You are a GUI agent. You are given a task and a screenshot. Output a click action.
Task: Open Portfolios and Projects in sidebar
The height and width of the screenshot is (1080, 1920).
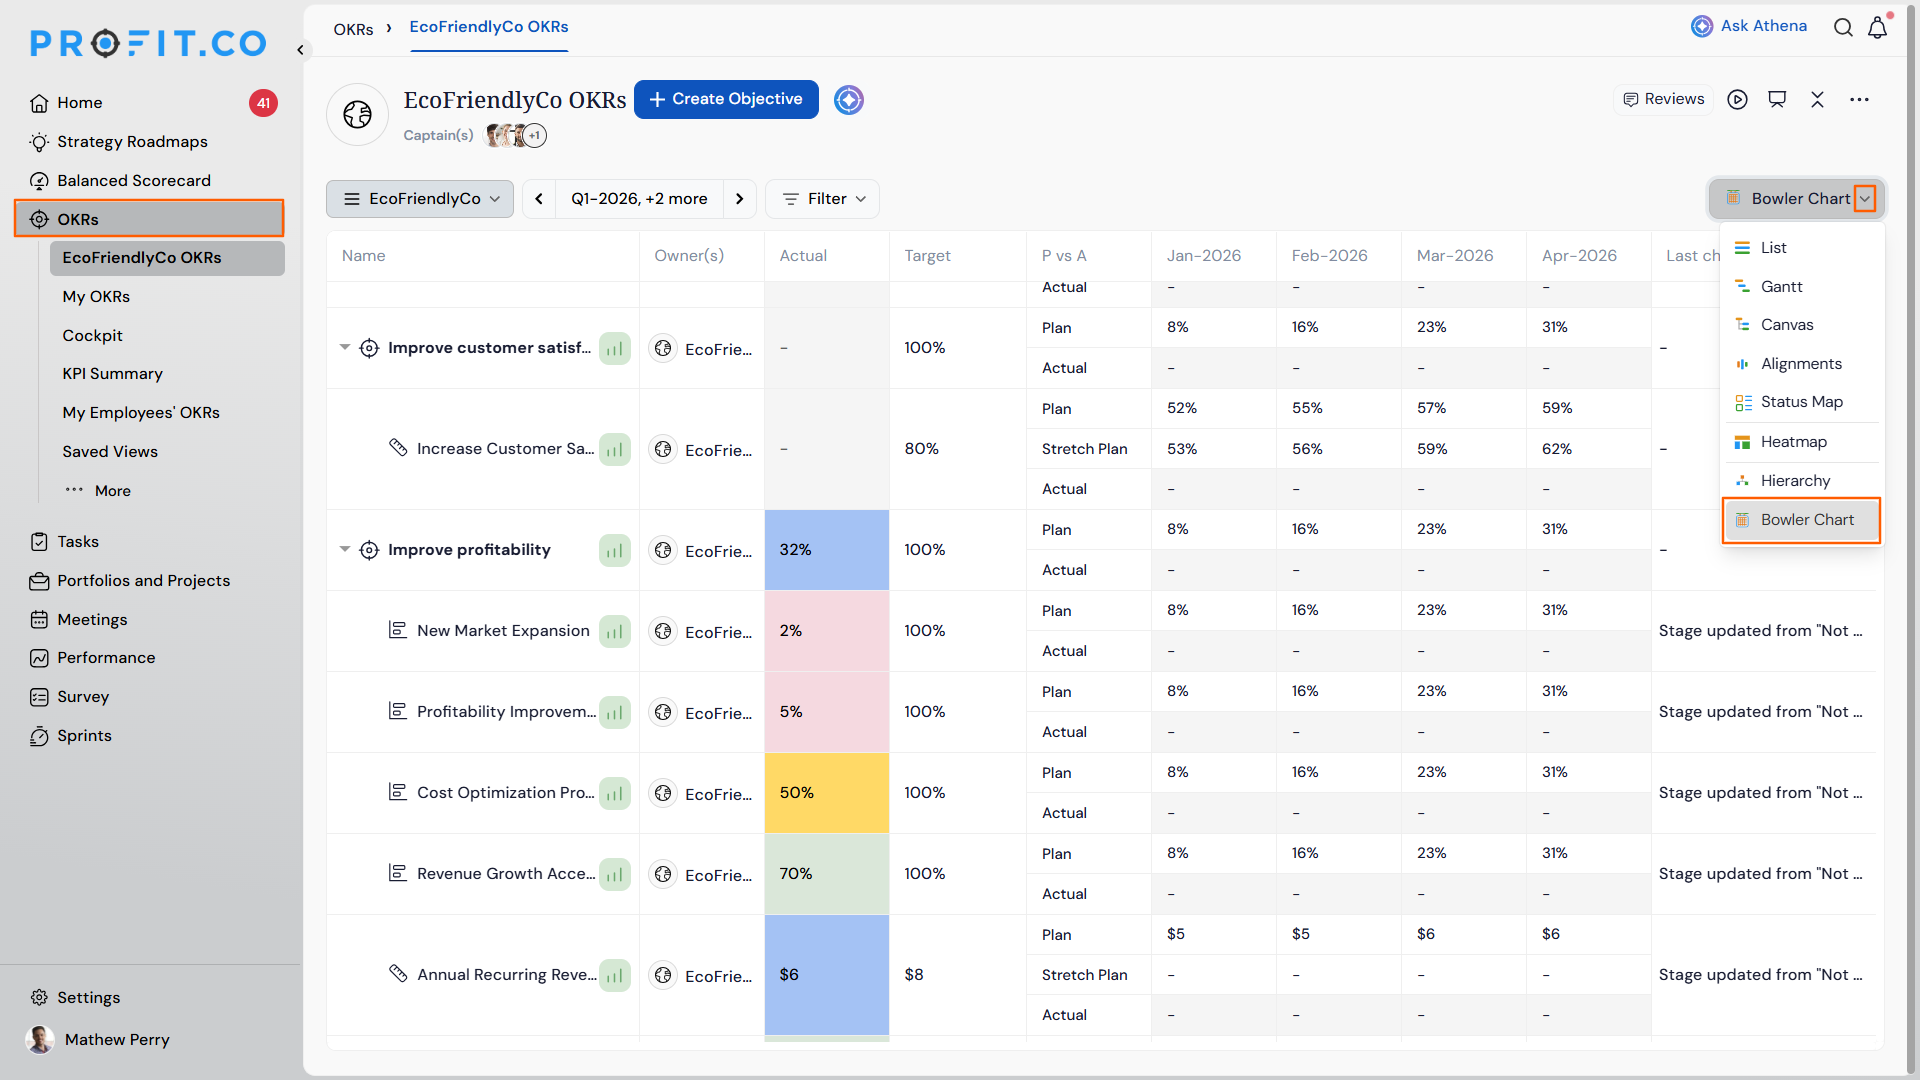(143, 581)
